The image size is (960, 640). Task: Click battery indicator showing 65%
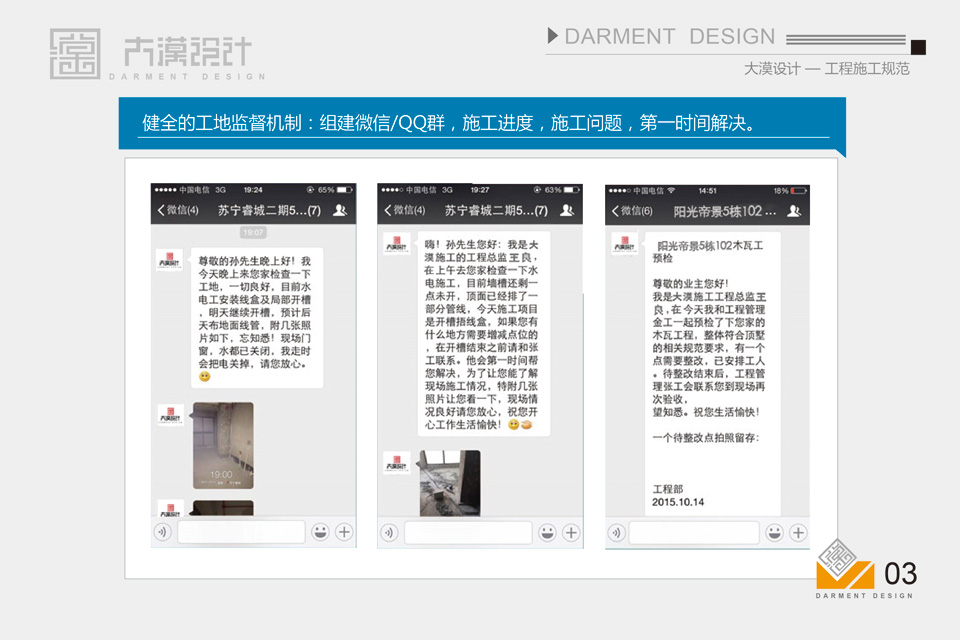[336, 190]
